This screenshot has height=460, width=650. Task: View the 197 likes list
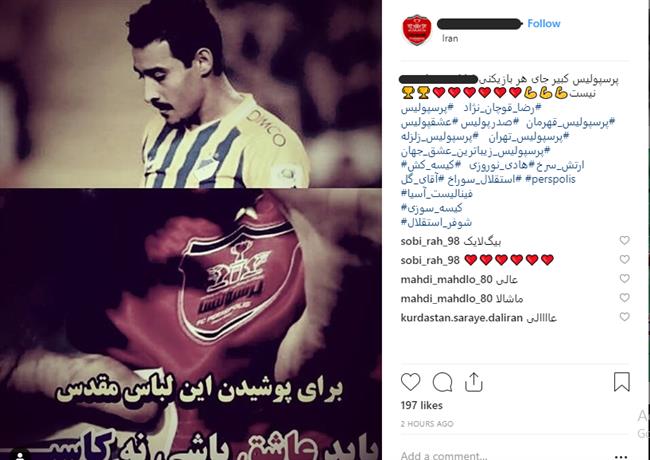(422, 405)
